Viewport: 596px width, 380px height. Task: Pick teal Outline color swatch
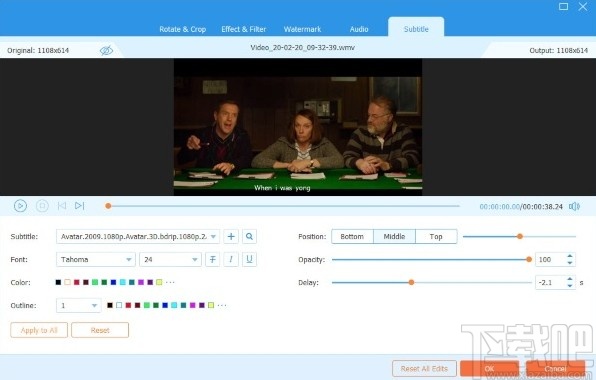183,305
